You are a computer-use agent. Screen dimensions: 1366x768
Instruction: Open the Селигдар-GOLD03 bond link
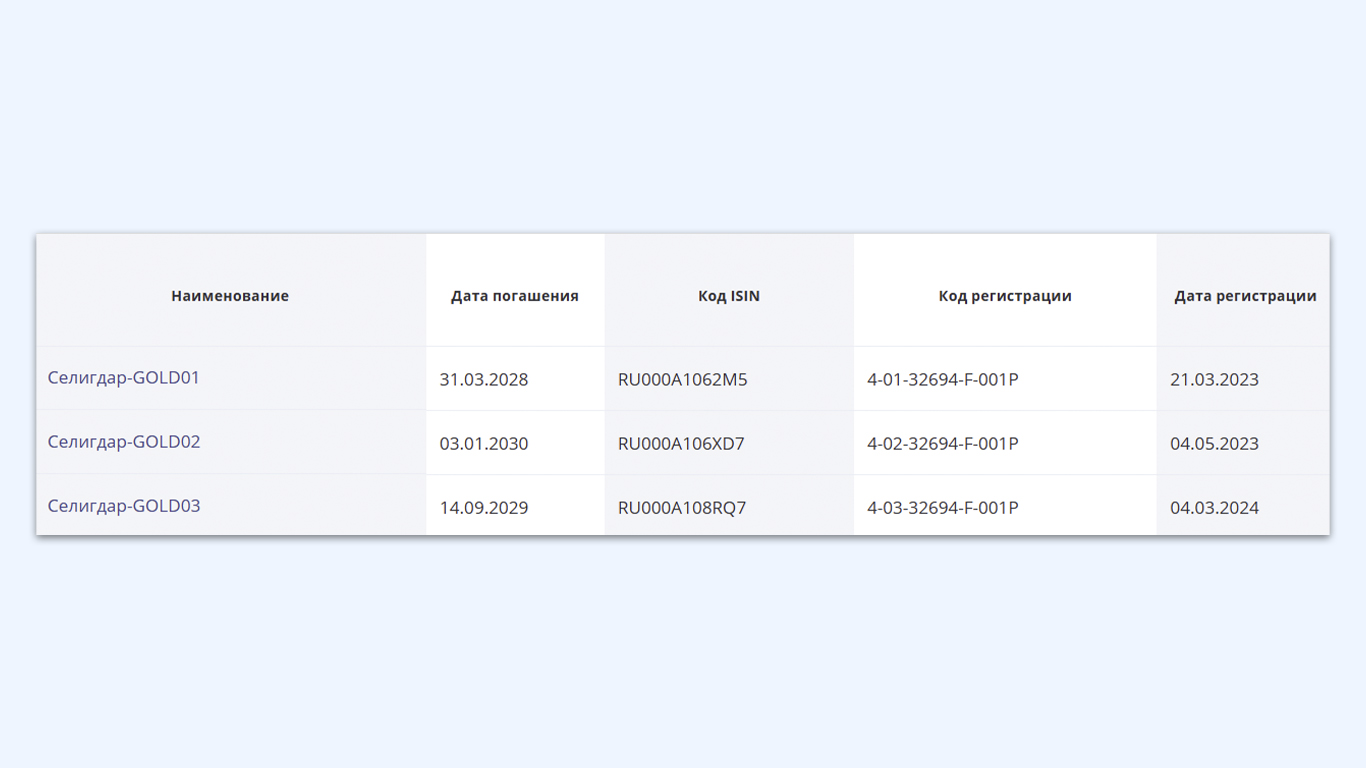coord(124,506)
